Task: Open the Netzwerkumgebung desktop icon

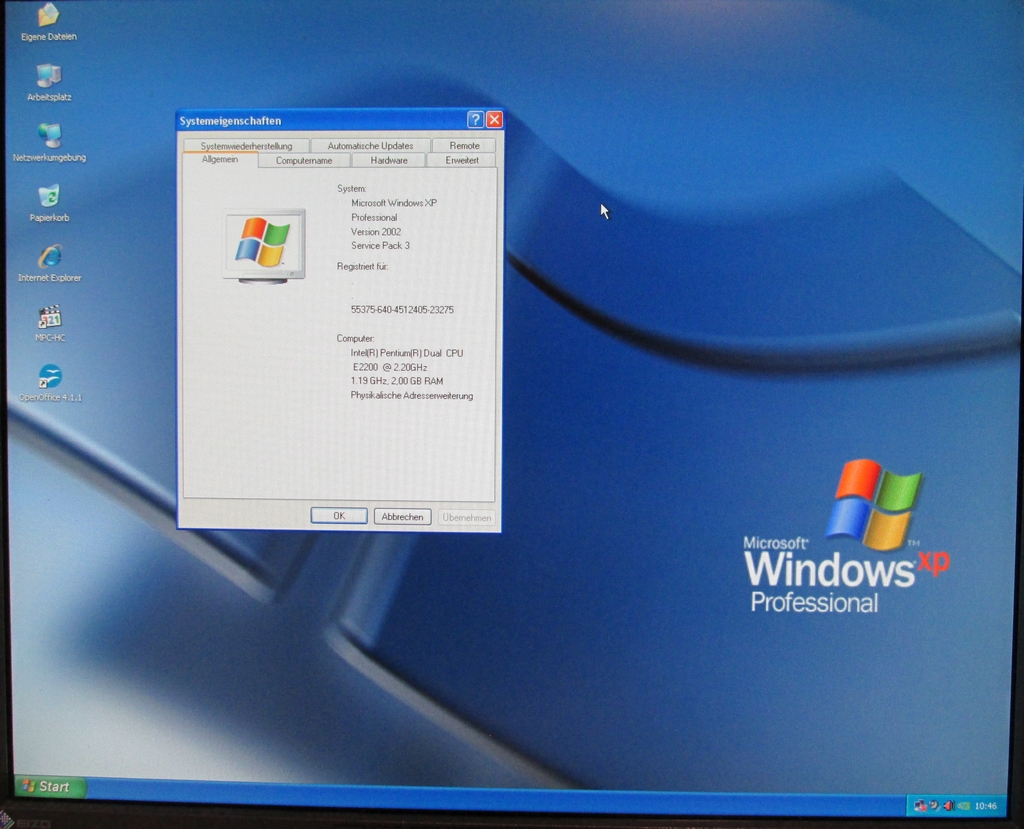Action: point(48,136)
